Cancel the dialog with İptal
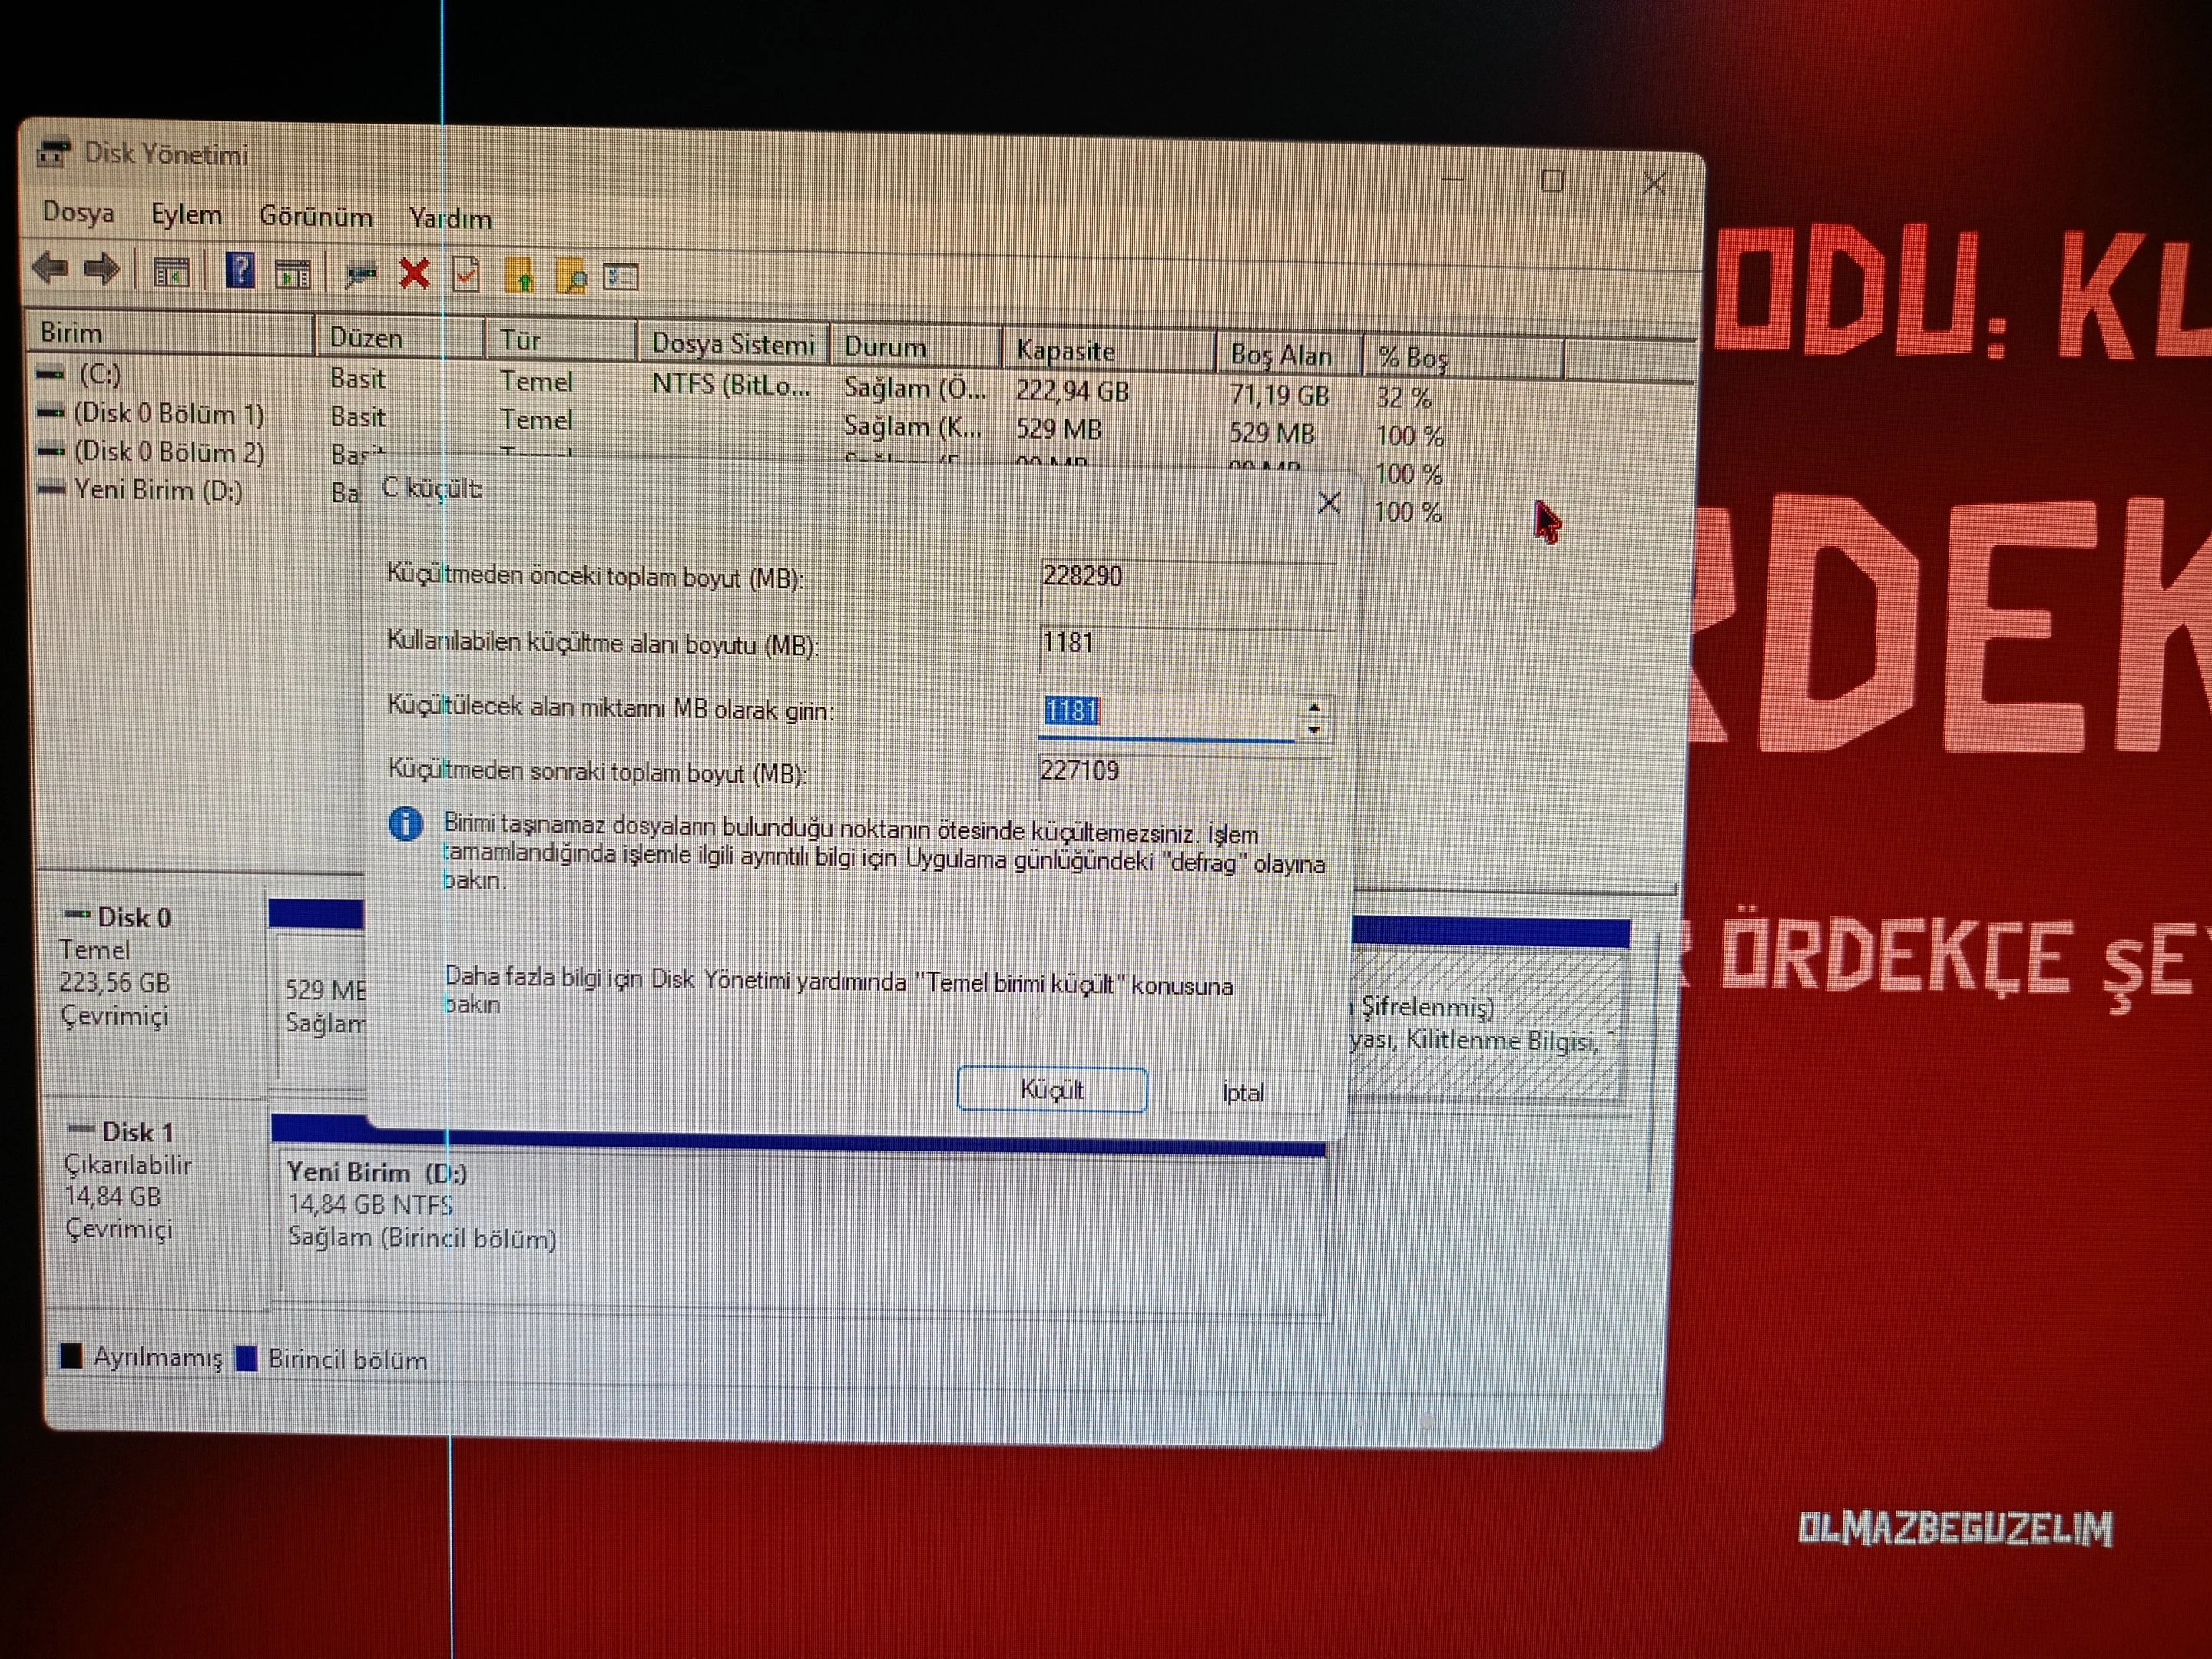 (x=1243, y=1092)
